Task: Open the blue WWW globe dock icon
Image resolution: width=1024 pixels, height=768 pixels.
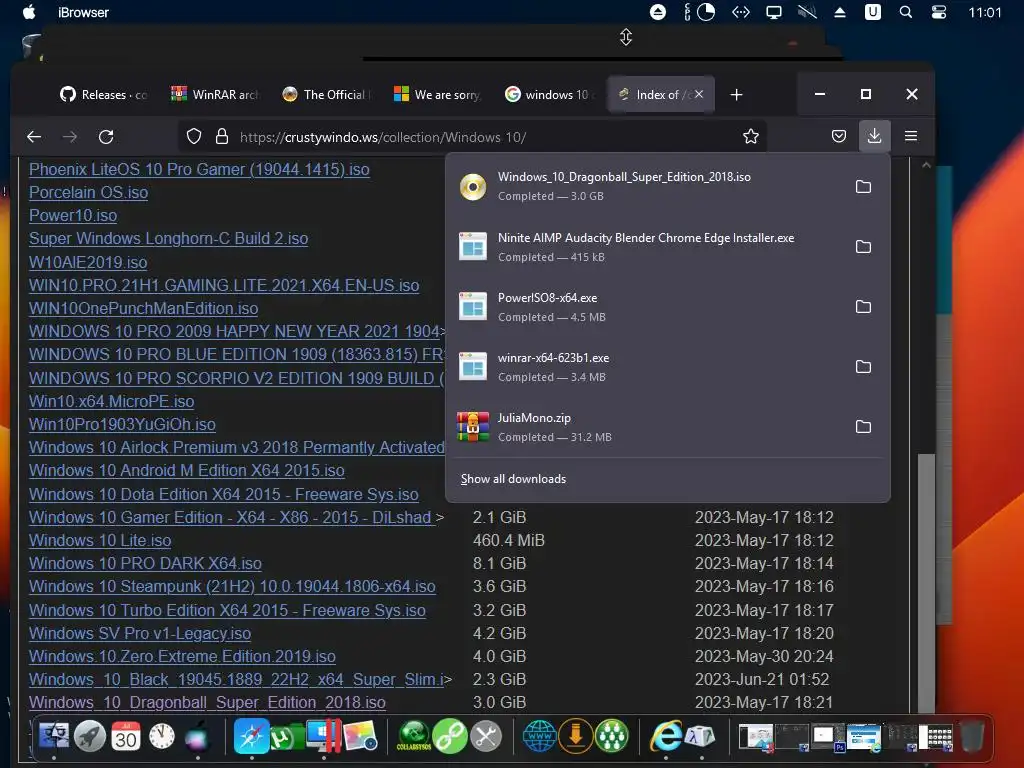Action: pos(539,736)
